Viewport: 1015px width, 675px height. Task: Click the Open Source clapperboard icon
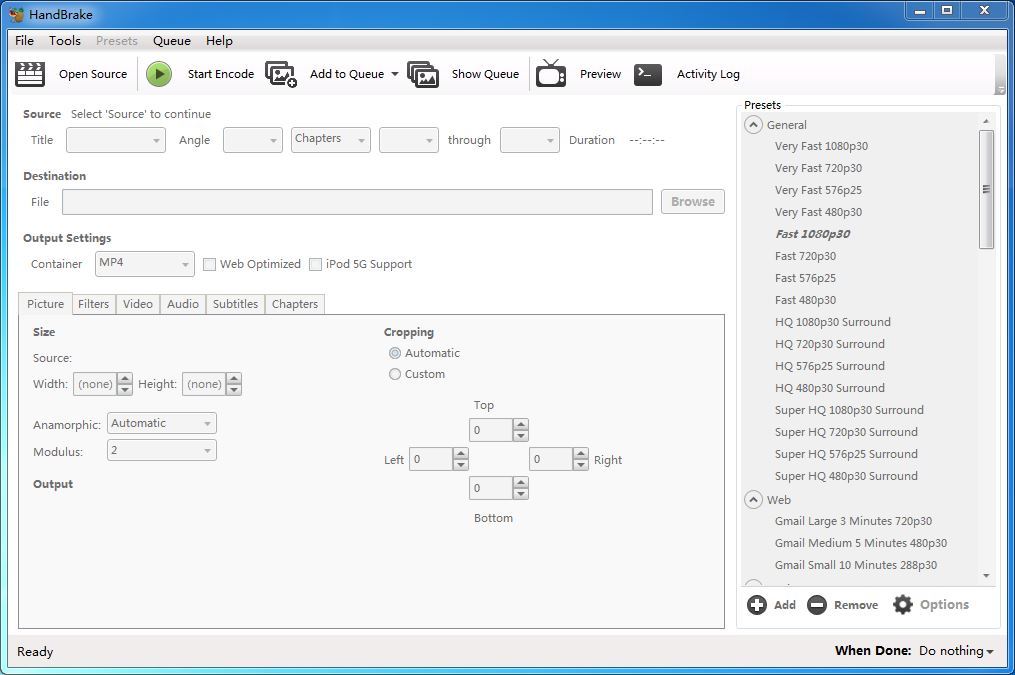click(30, 74)
